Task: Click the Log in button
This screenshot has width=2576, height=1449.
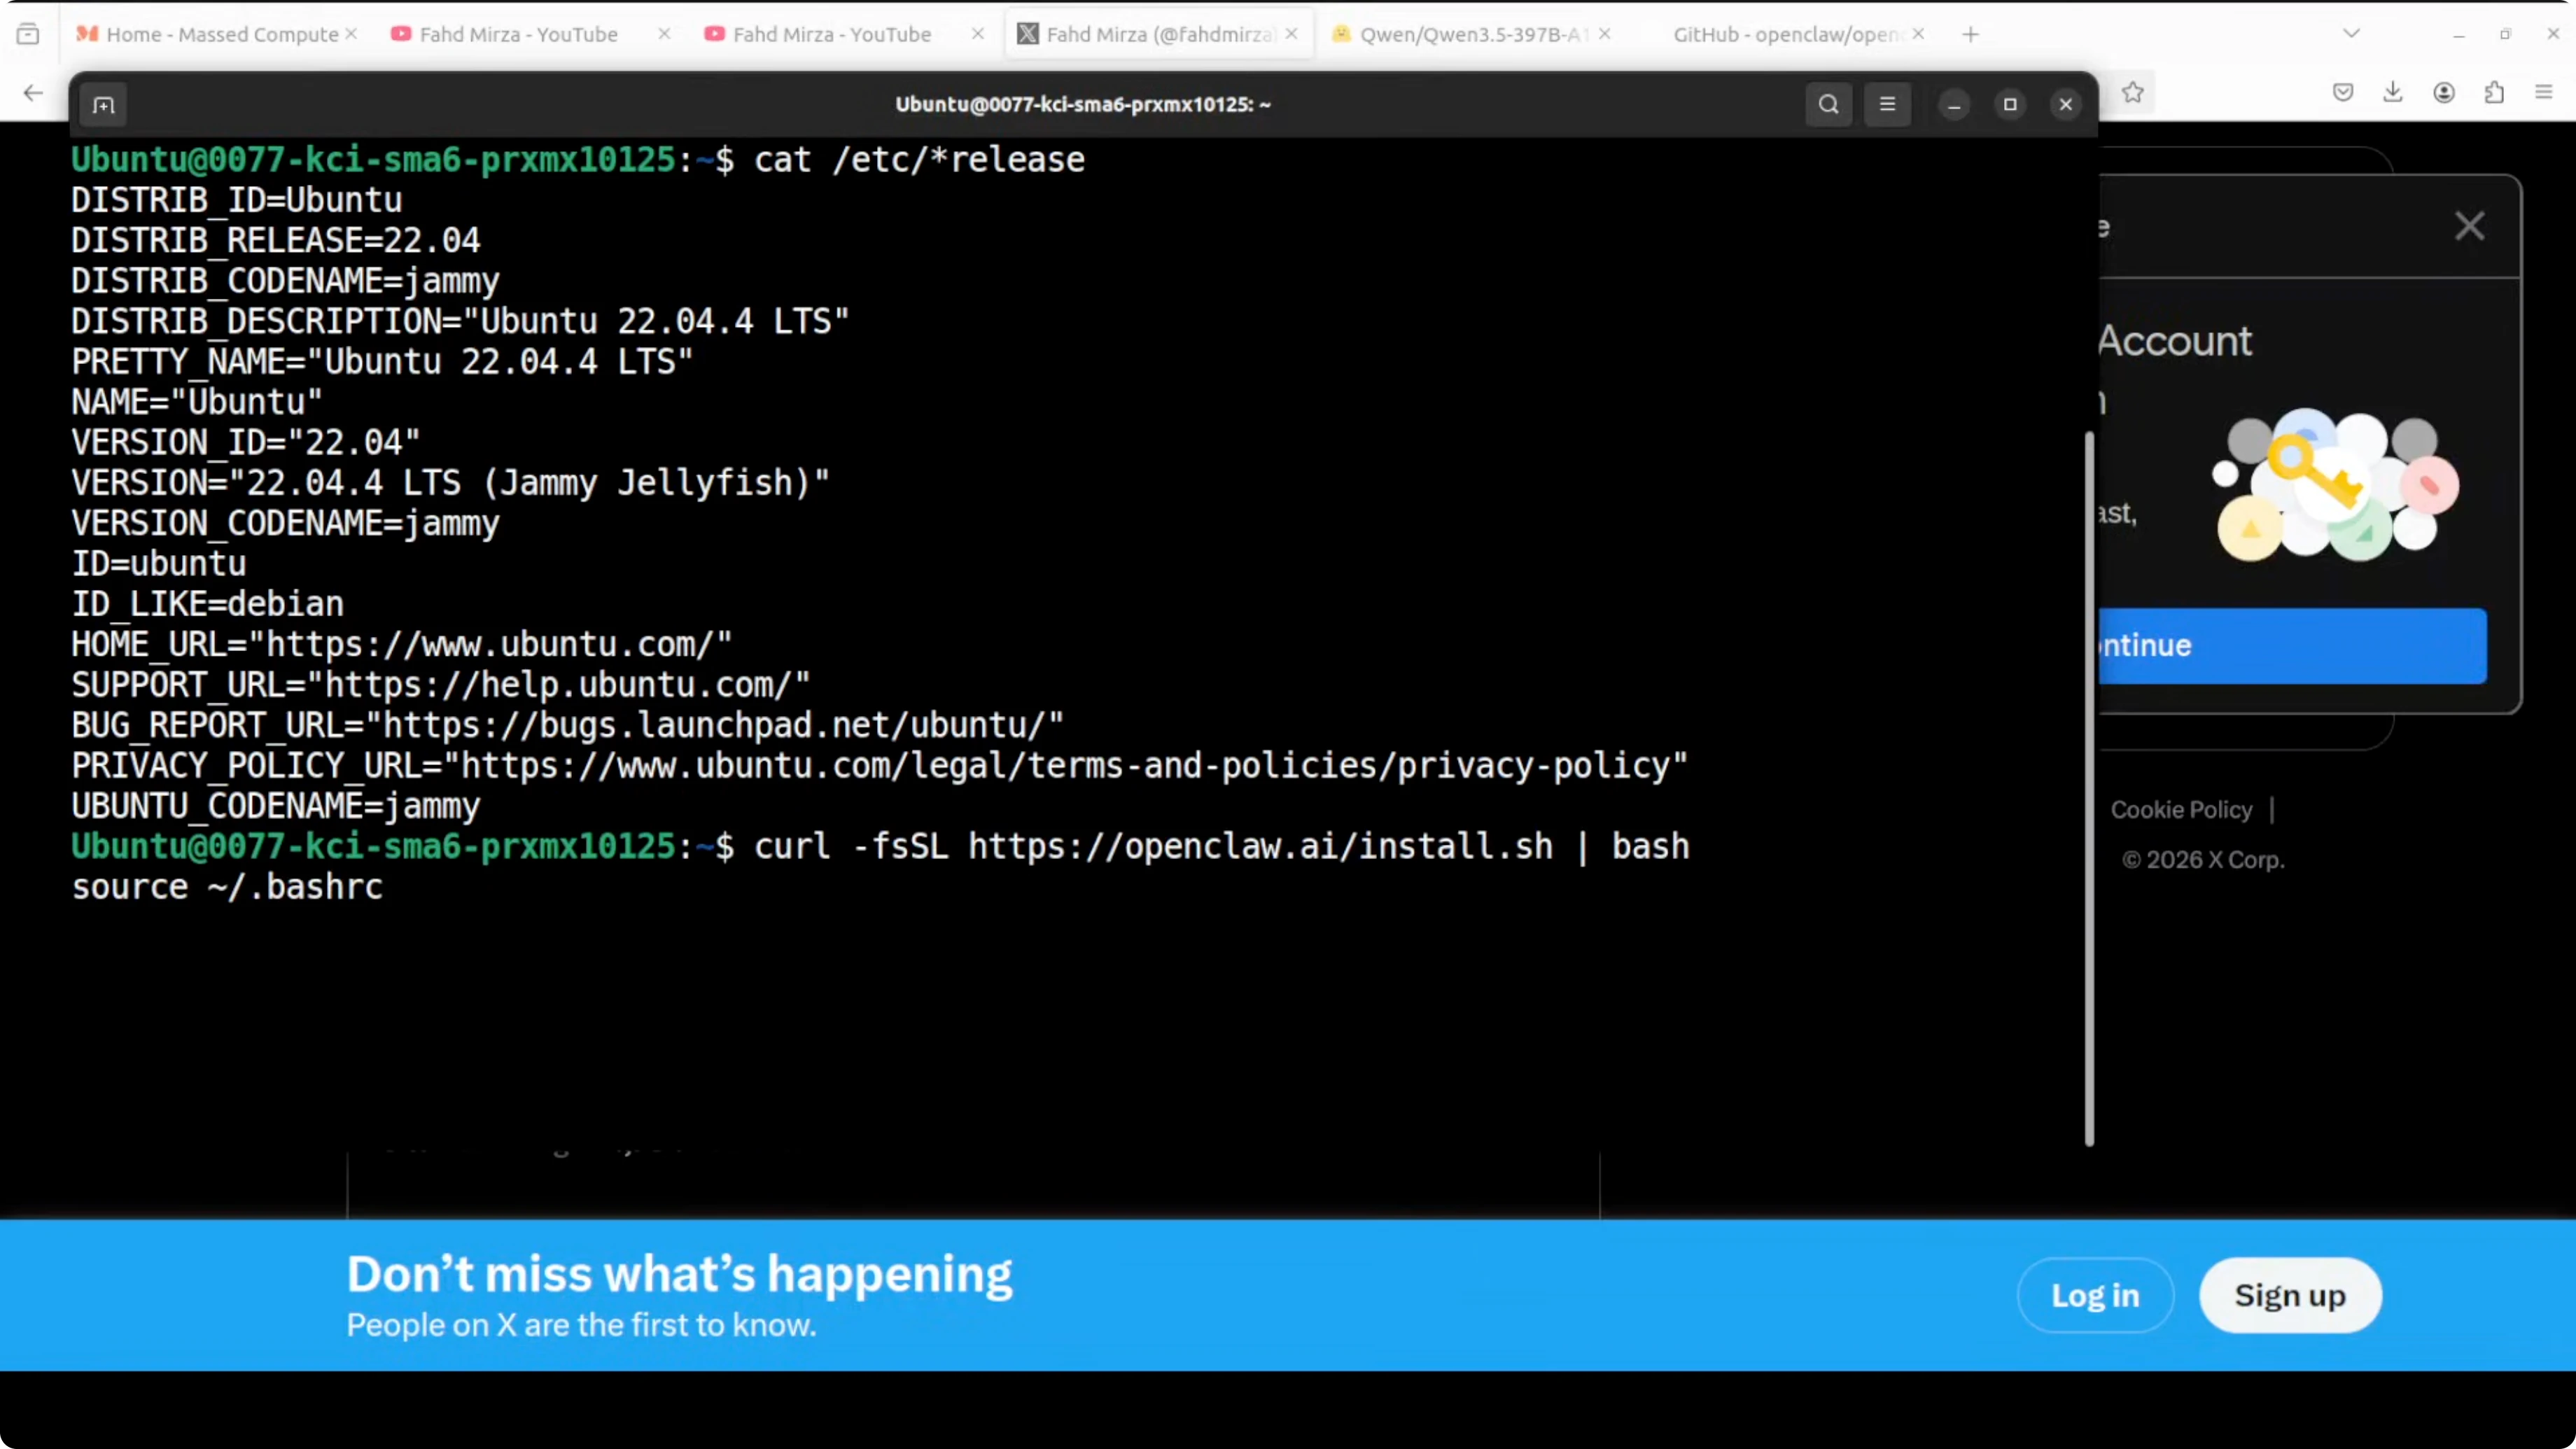Action: click(2095, 1295)
